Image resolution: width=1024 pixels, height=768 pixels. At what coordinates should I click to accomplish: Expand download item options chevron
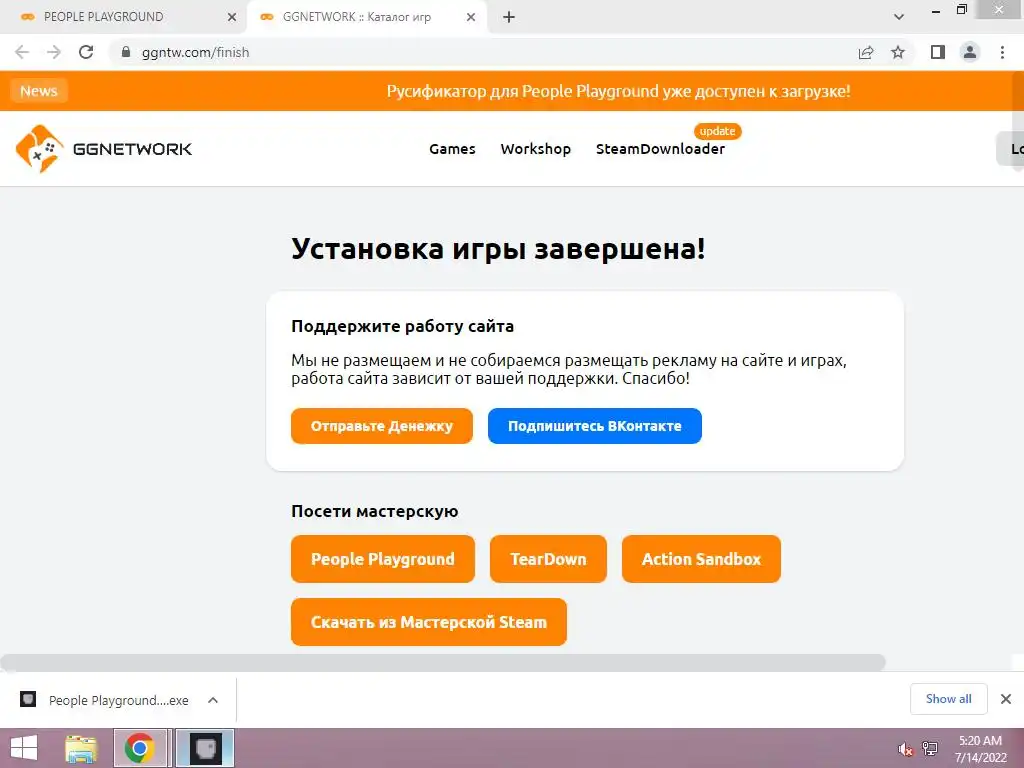click(213, 700)
